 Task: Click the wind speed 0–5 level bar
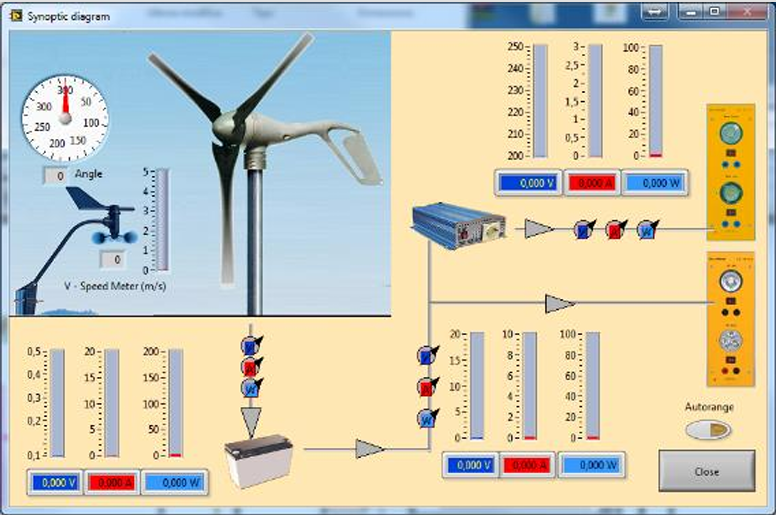pos(162,220)
